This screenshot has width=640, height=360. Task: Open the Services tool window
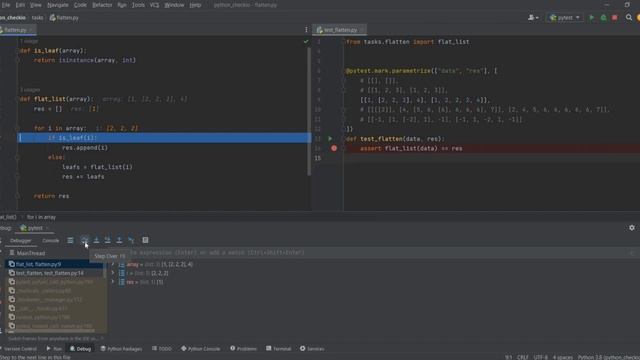312,349
